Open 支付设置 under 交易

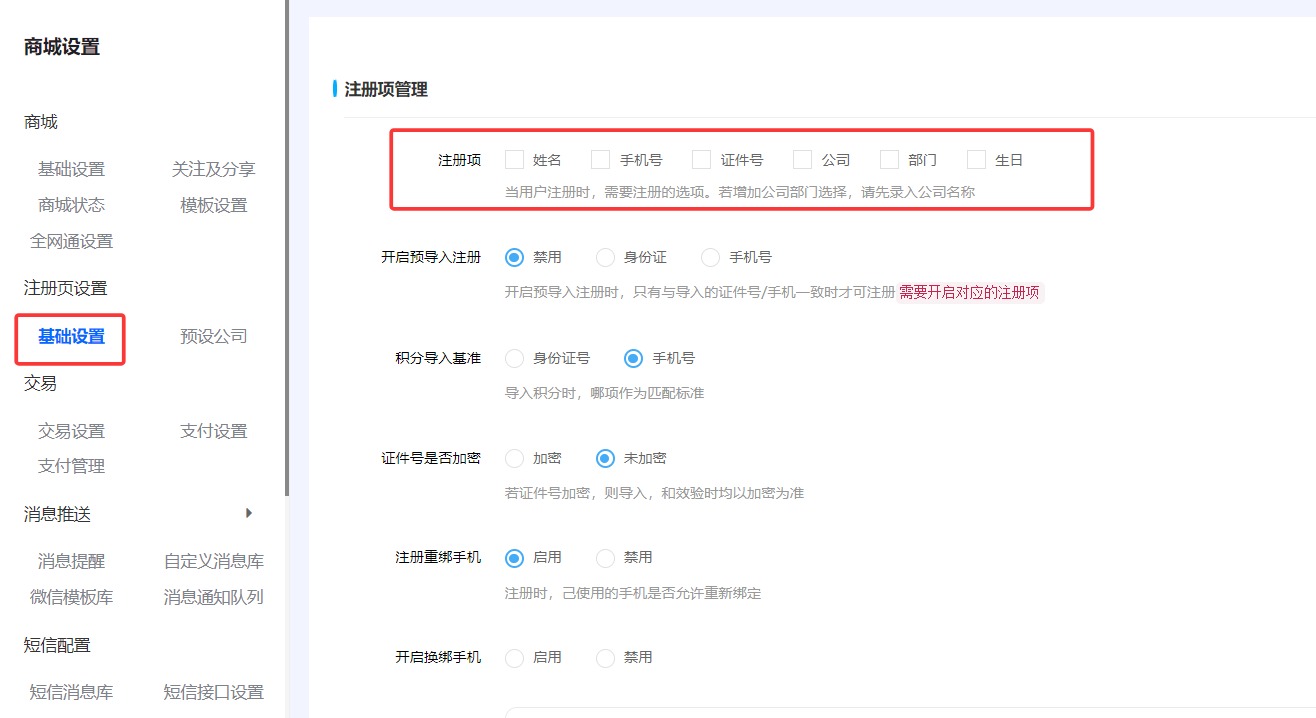tap(213, 432)
